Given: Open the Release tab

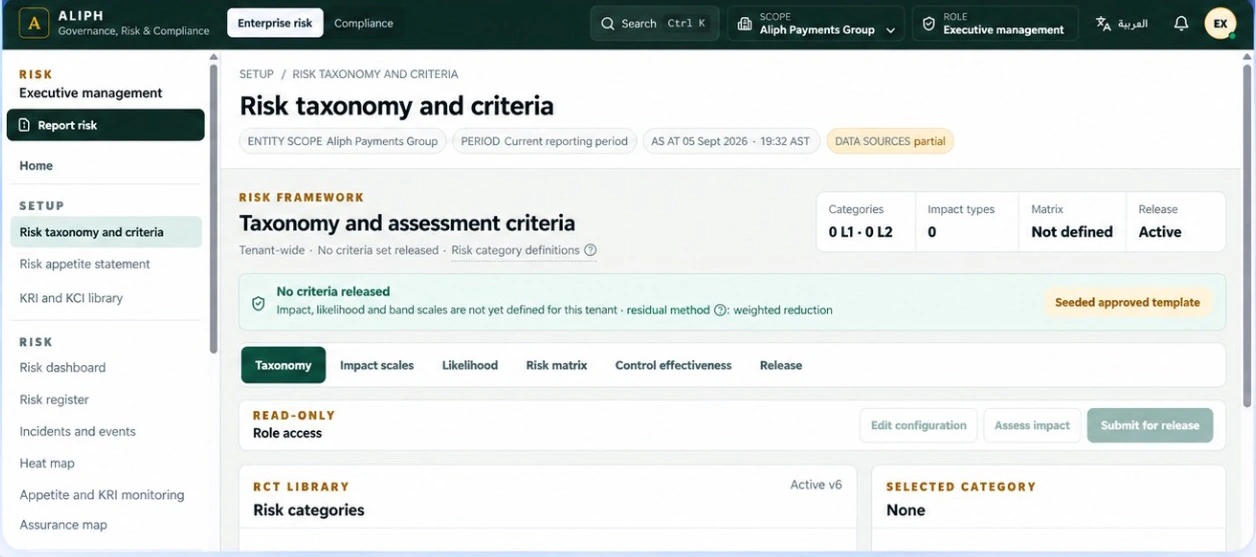Looking at the screenshot, I should click(x=781, y=365).
